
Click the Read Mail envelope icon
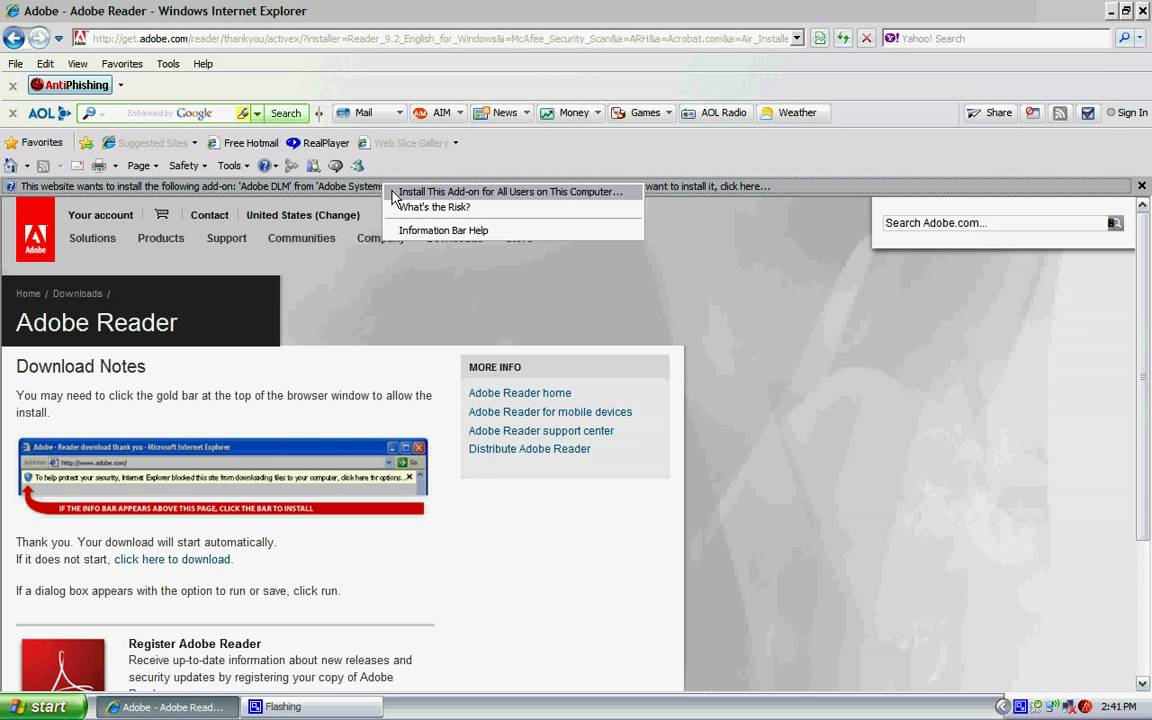pyautogui.click(x=77, y=166)
